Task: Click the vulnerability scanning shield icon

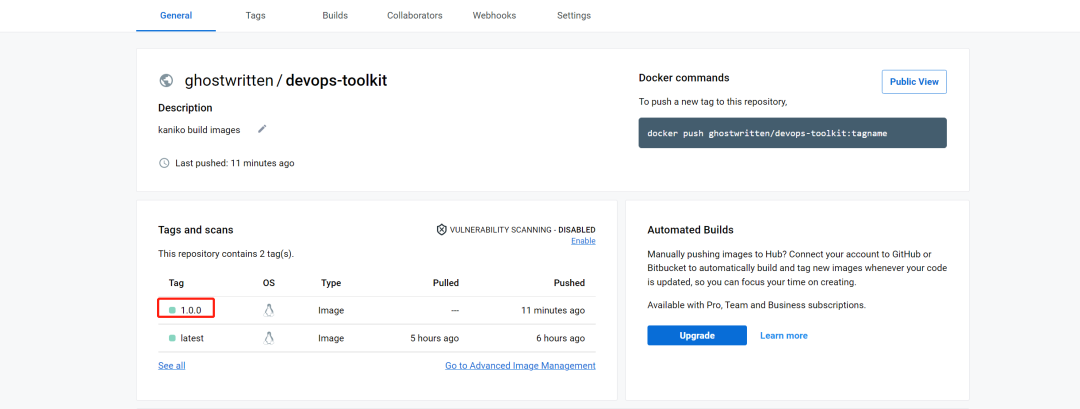Action: coord(441,230)
